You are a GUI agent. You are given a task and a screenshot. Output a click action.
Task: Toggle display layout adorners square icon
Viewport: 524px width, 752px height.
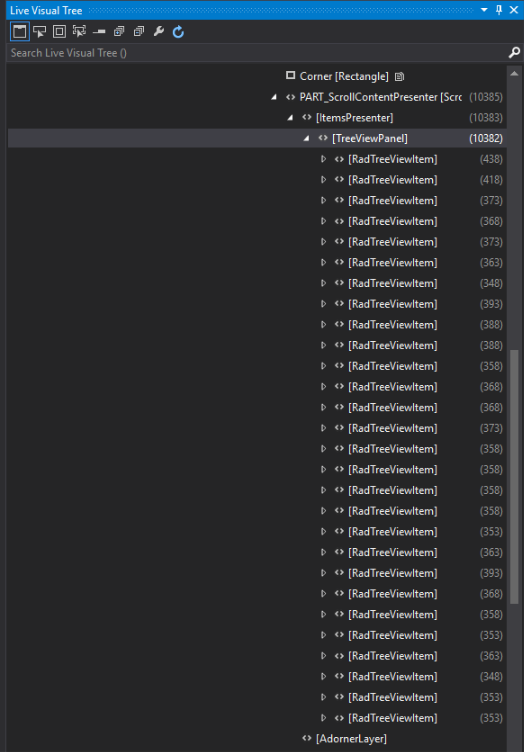pos(59,32)
